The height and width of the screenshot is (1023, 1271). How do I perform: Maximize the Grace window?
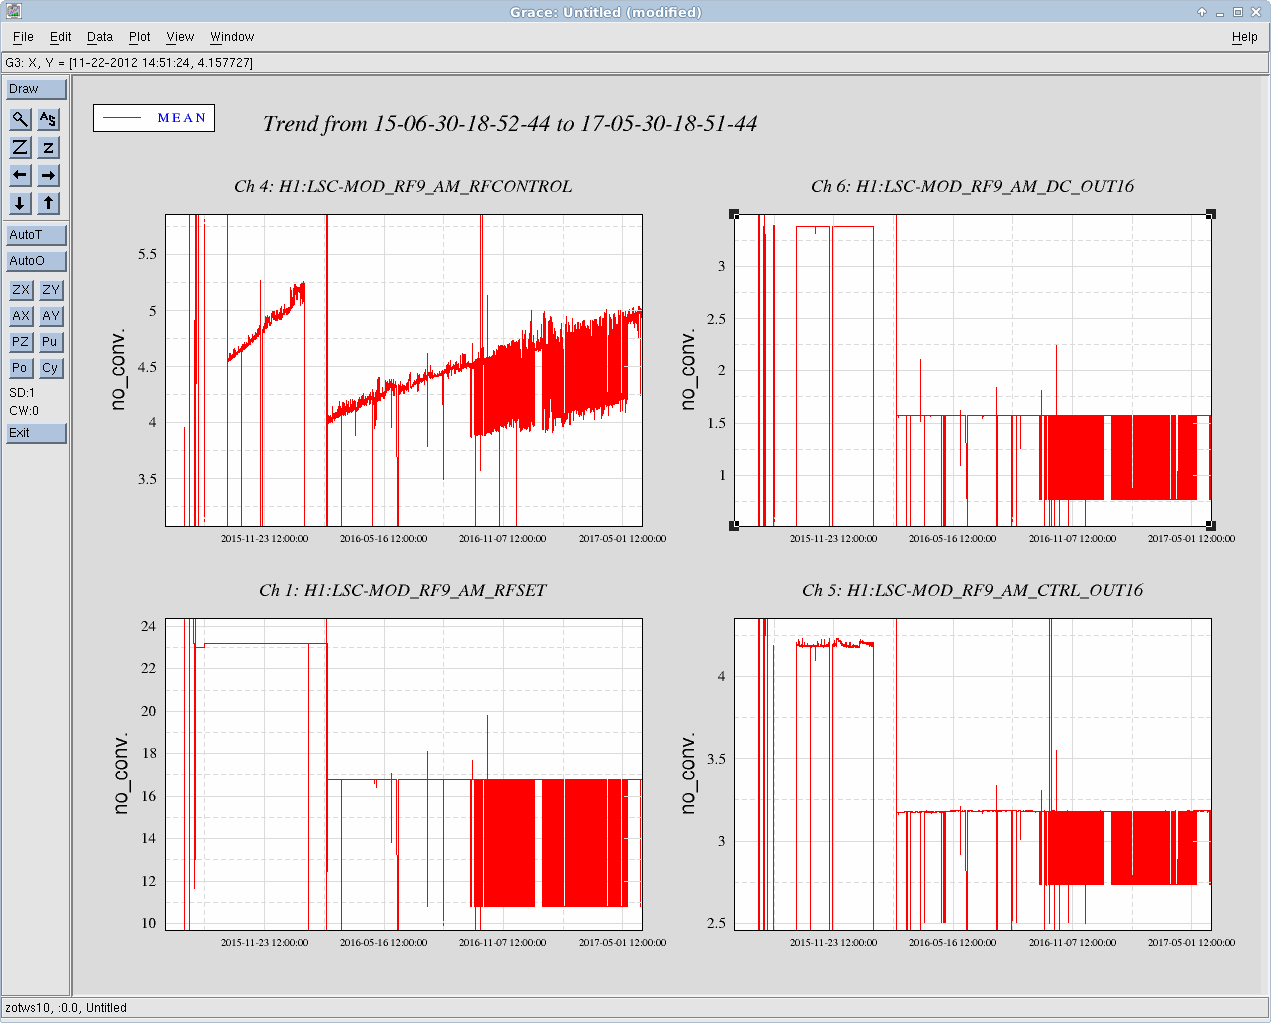click(1238, 12)
